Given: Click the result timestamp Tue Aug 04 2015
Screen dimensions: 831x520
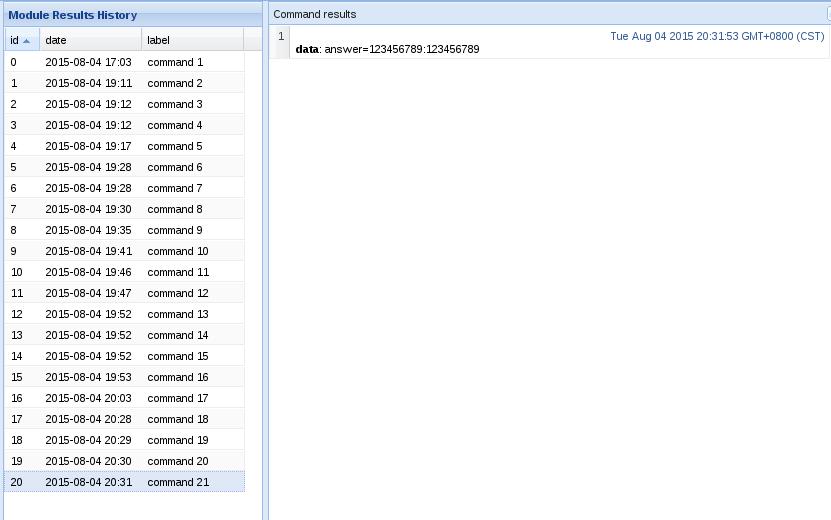Looking at the screenshot, I should [716, 36].
